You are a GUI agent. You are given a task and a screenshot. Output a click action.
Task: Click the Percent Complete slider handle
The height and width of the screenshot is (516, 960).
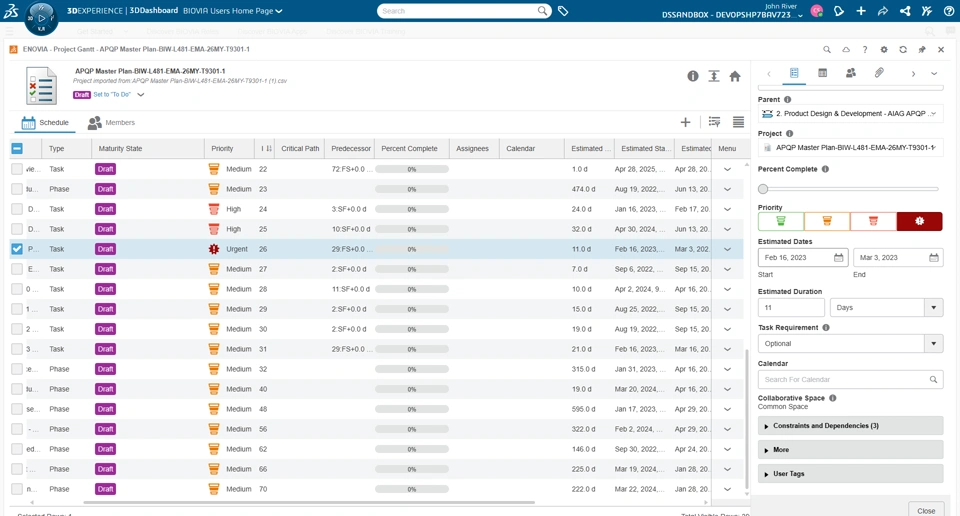click(x=763, y=189)
